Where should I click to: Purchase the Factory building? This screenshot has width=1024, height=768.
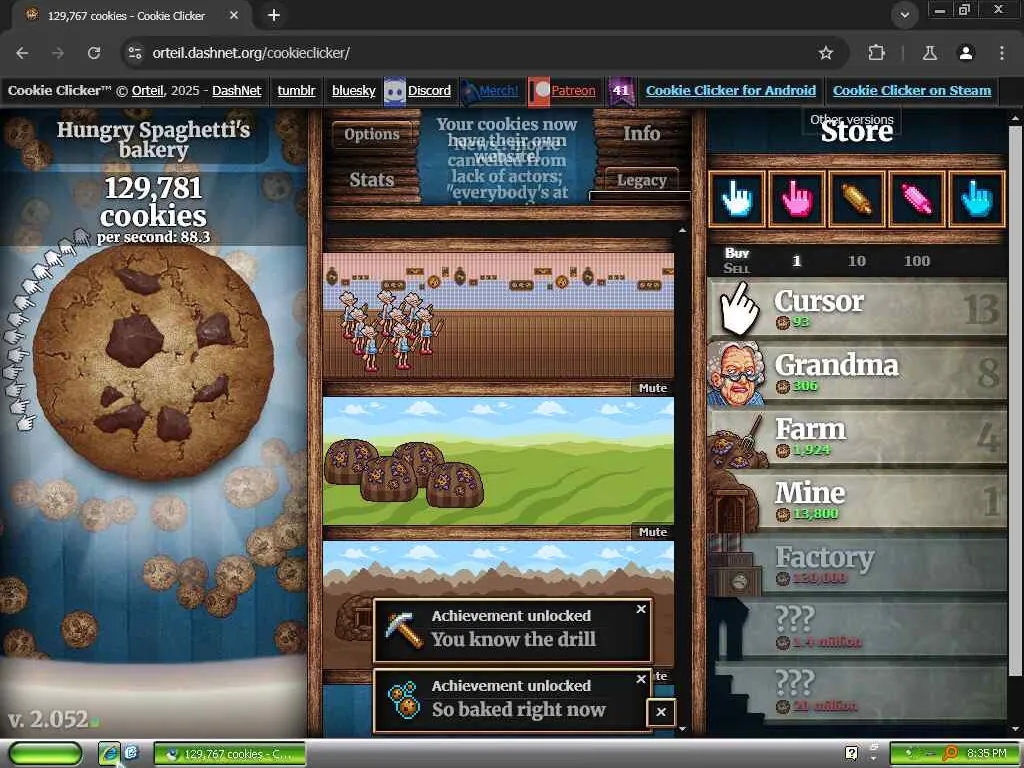click(x=857, y=564)
